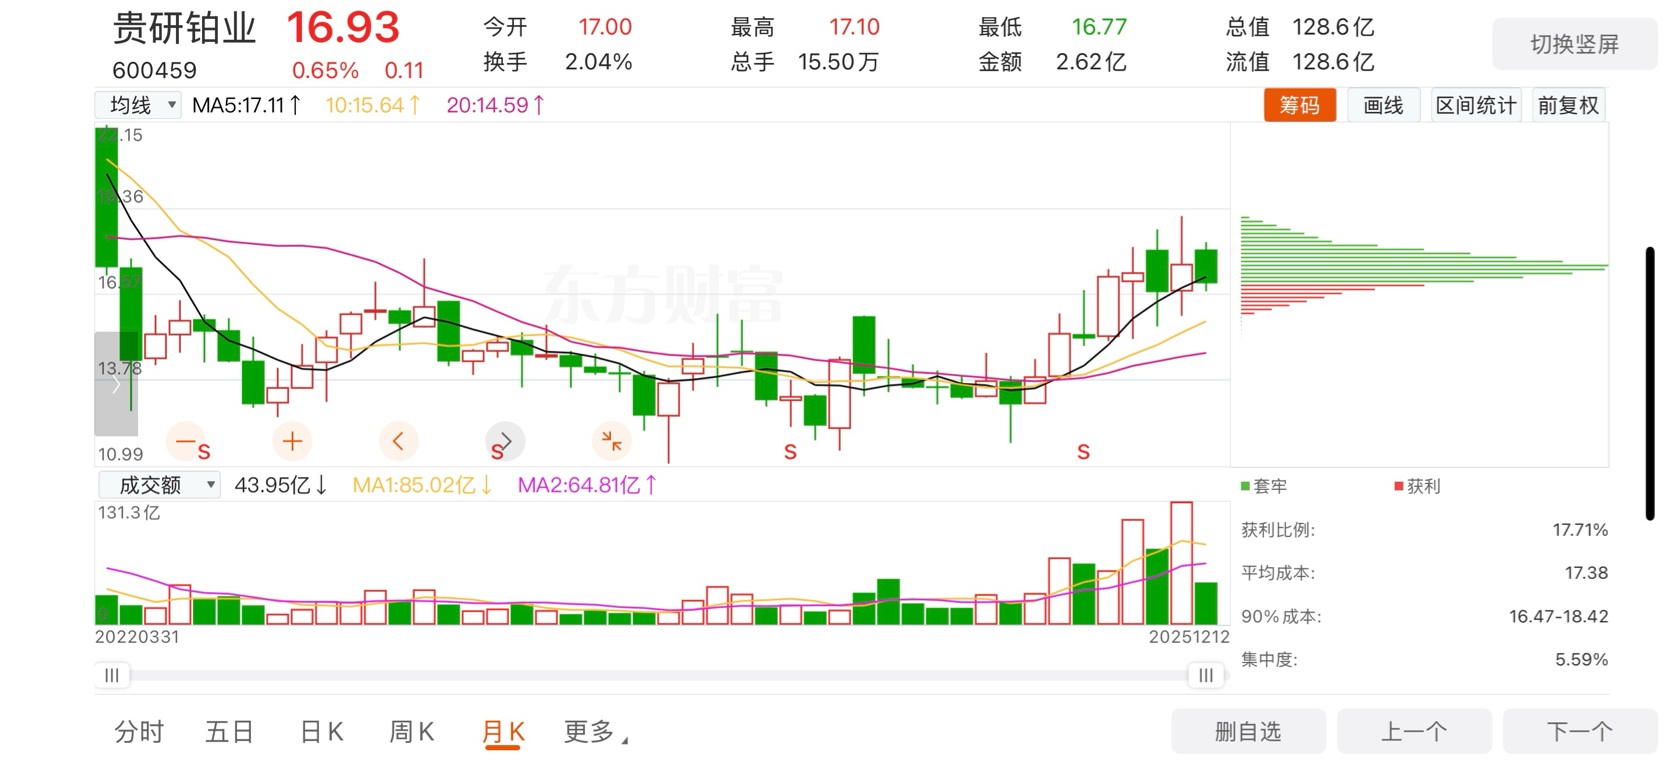Viewport: 1669px width, 768px height.
Task: Tap the collapse arrows icon on the chart
Action: click(612, 441)
